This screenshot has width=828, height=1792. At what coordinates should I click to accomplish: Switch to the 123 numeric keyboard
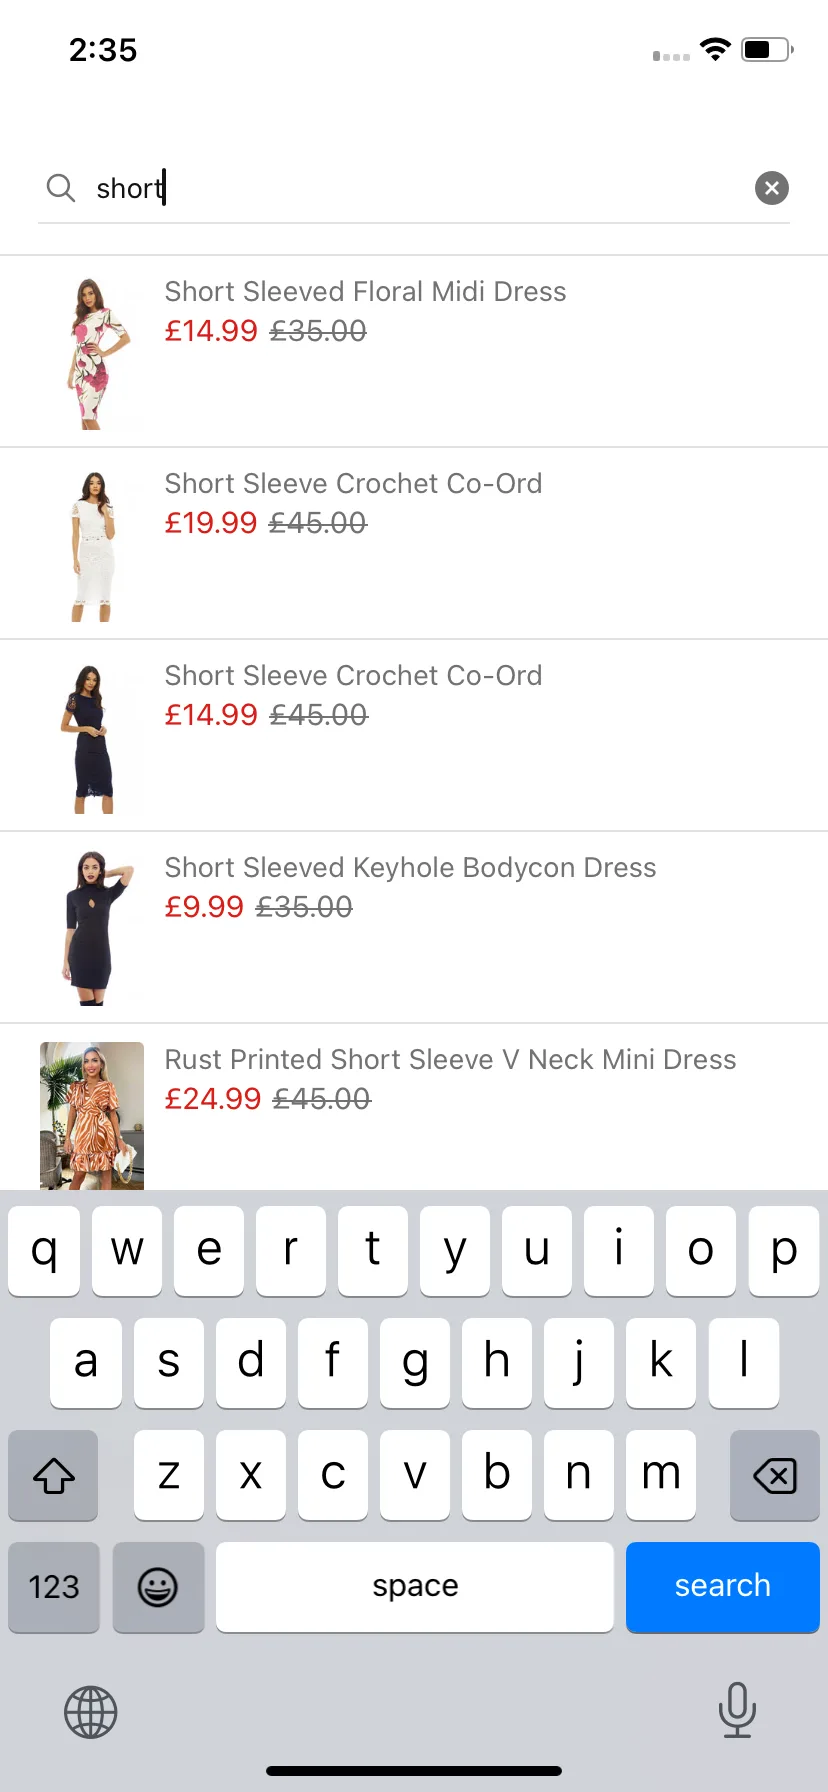[x=54, y=1587]
